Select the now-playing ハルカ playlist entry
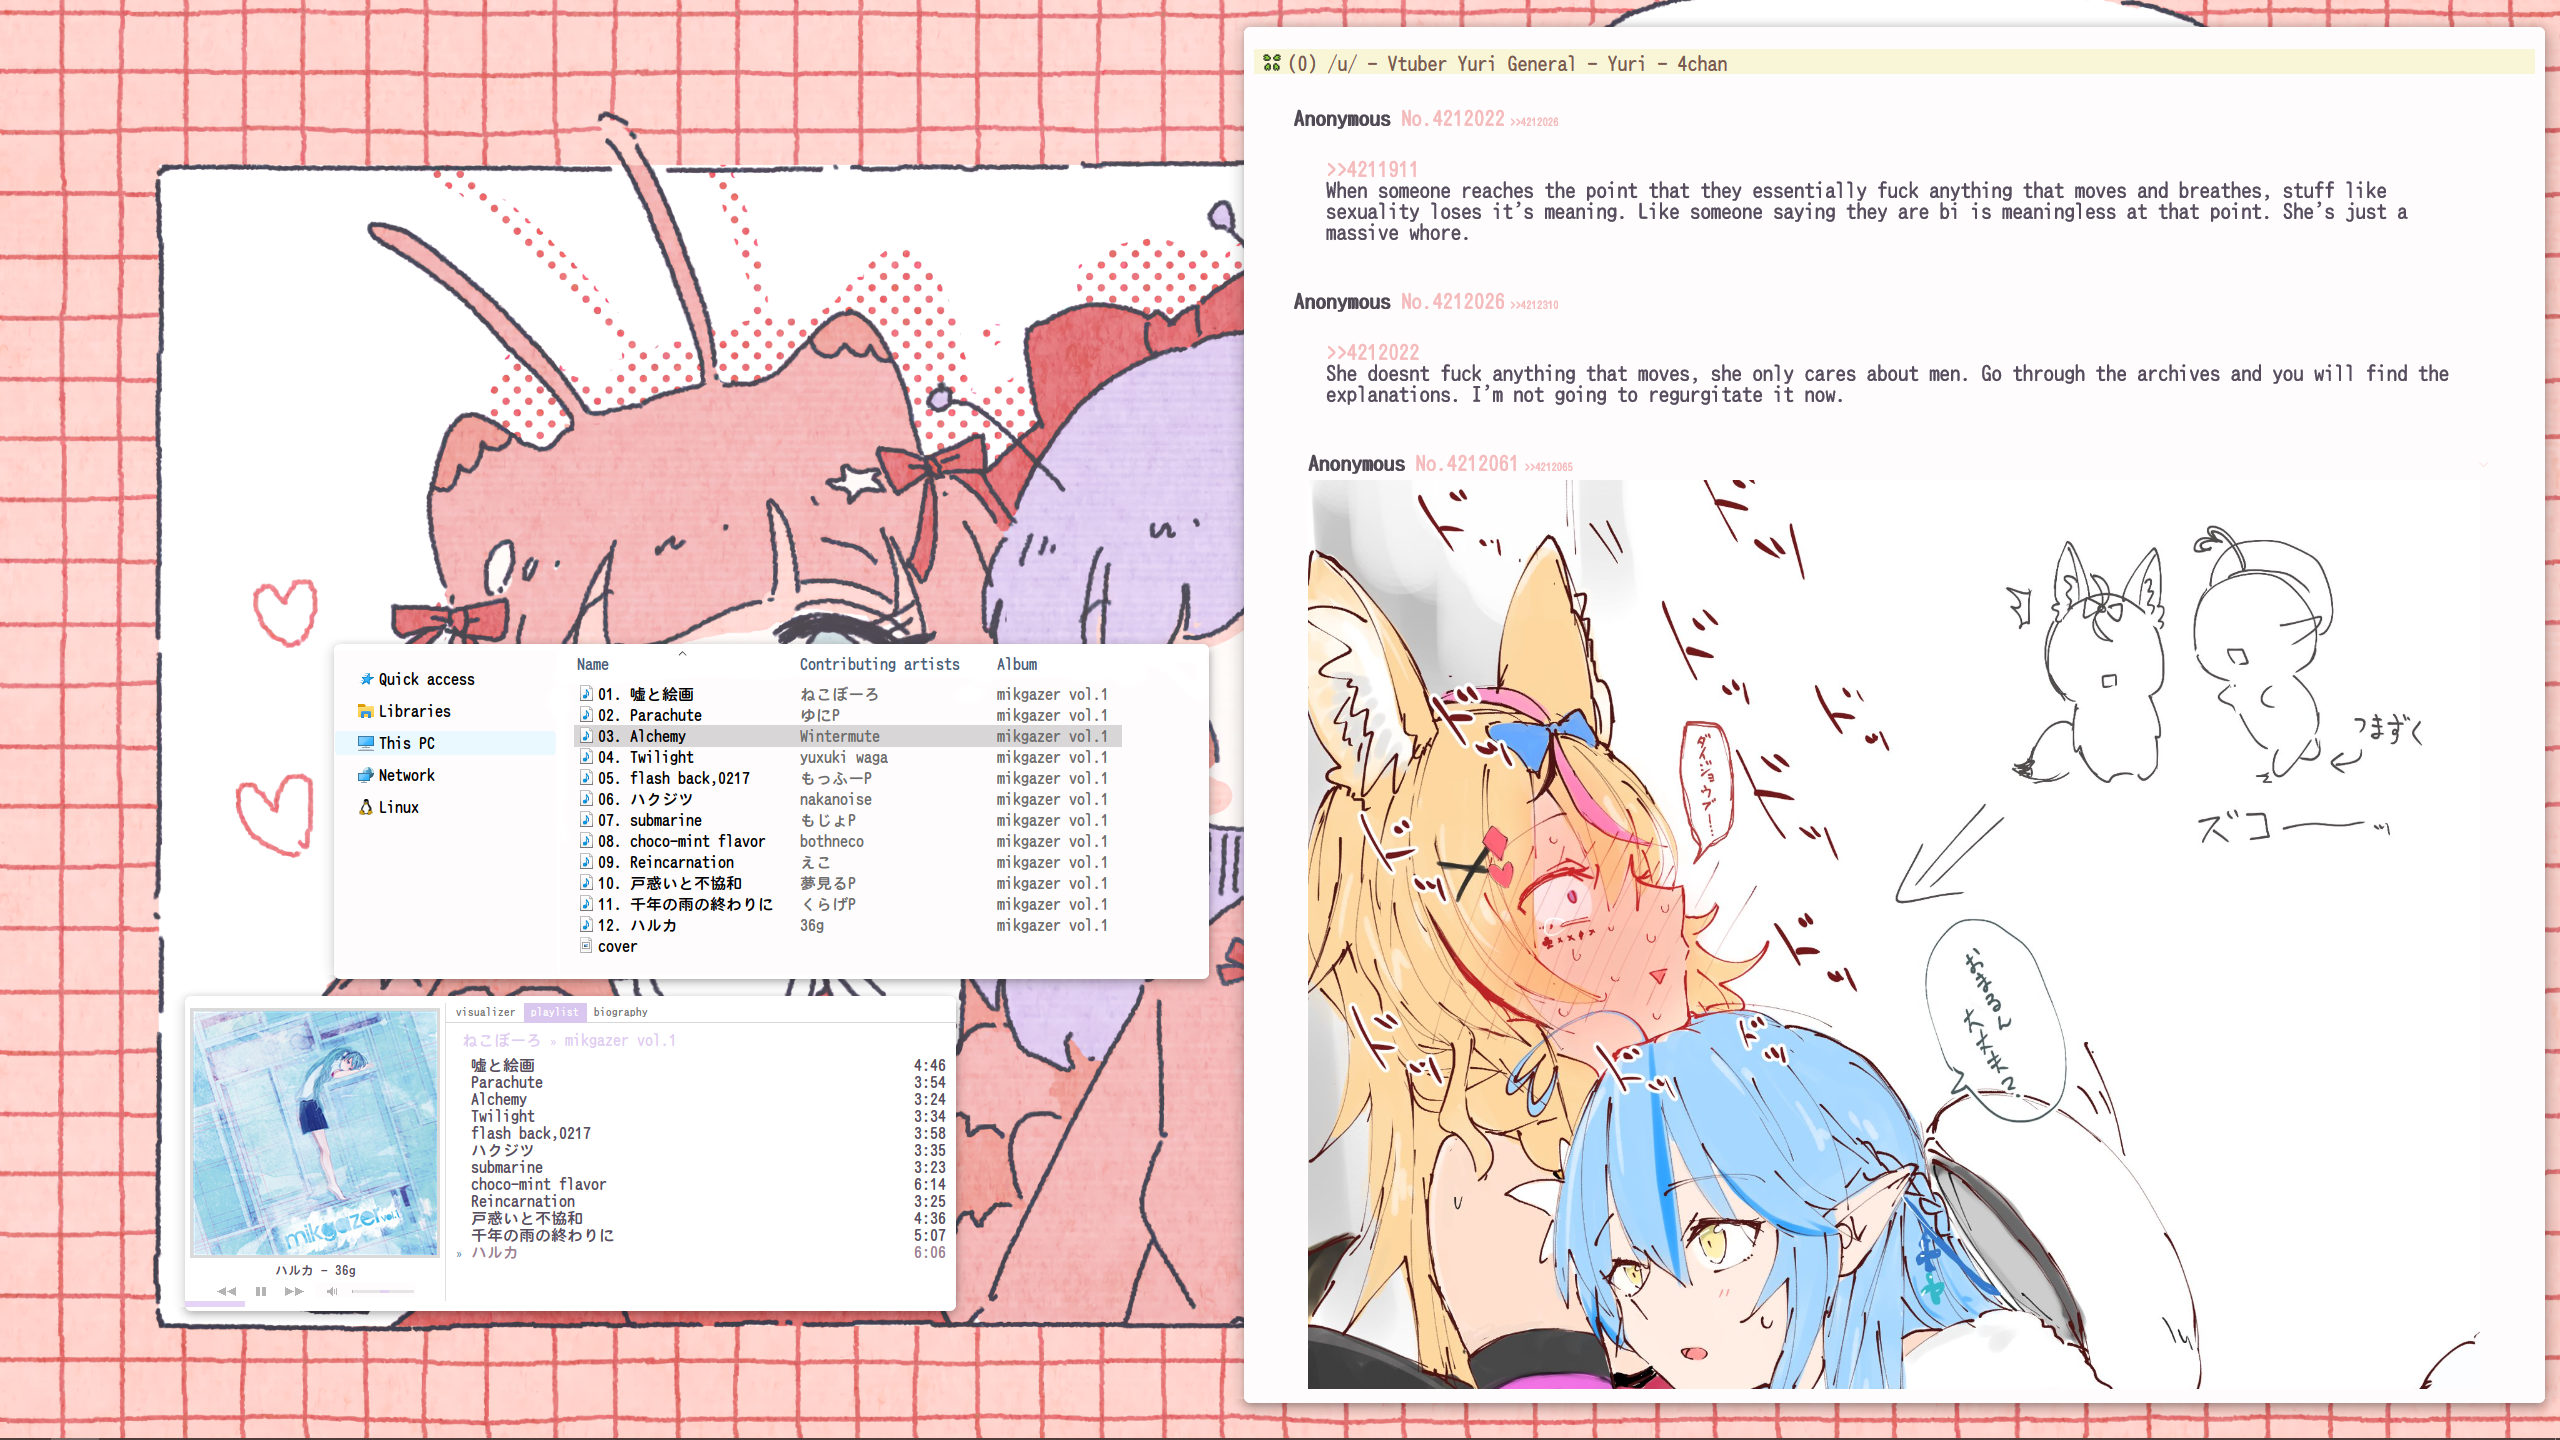The width and height of the screenshot is (2560, 1440). [700, 1252]
